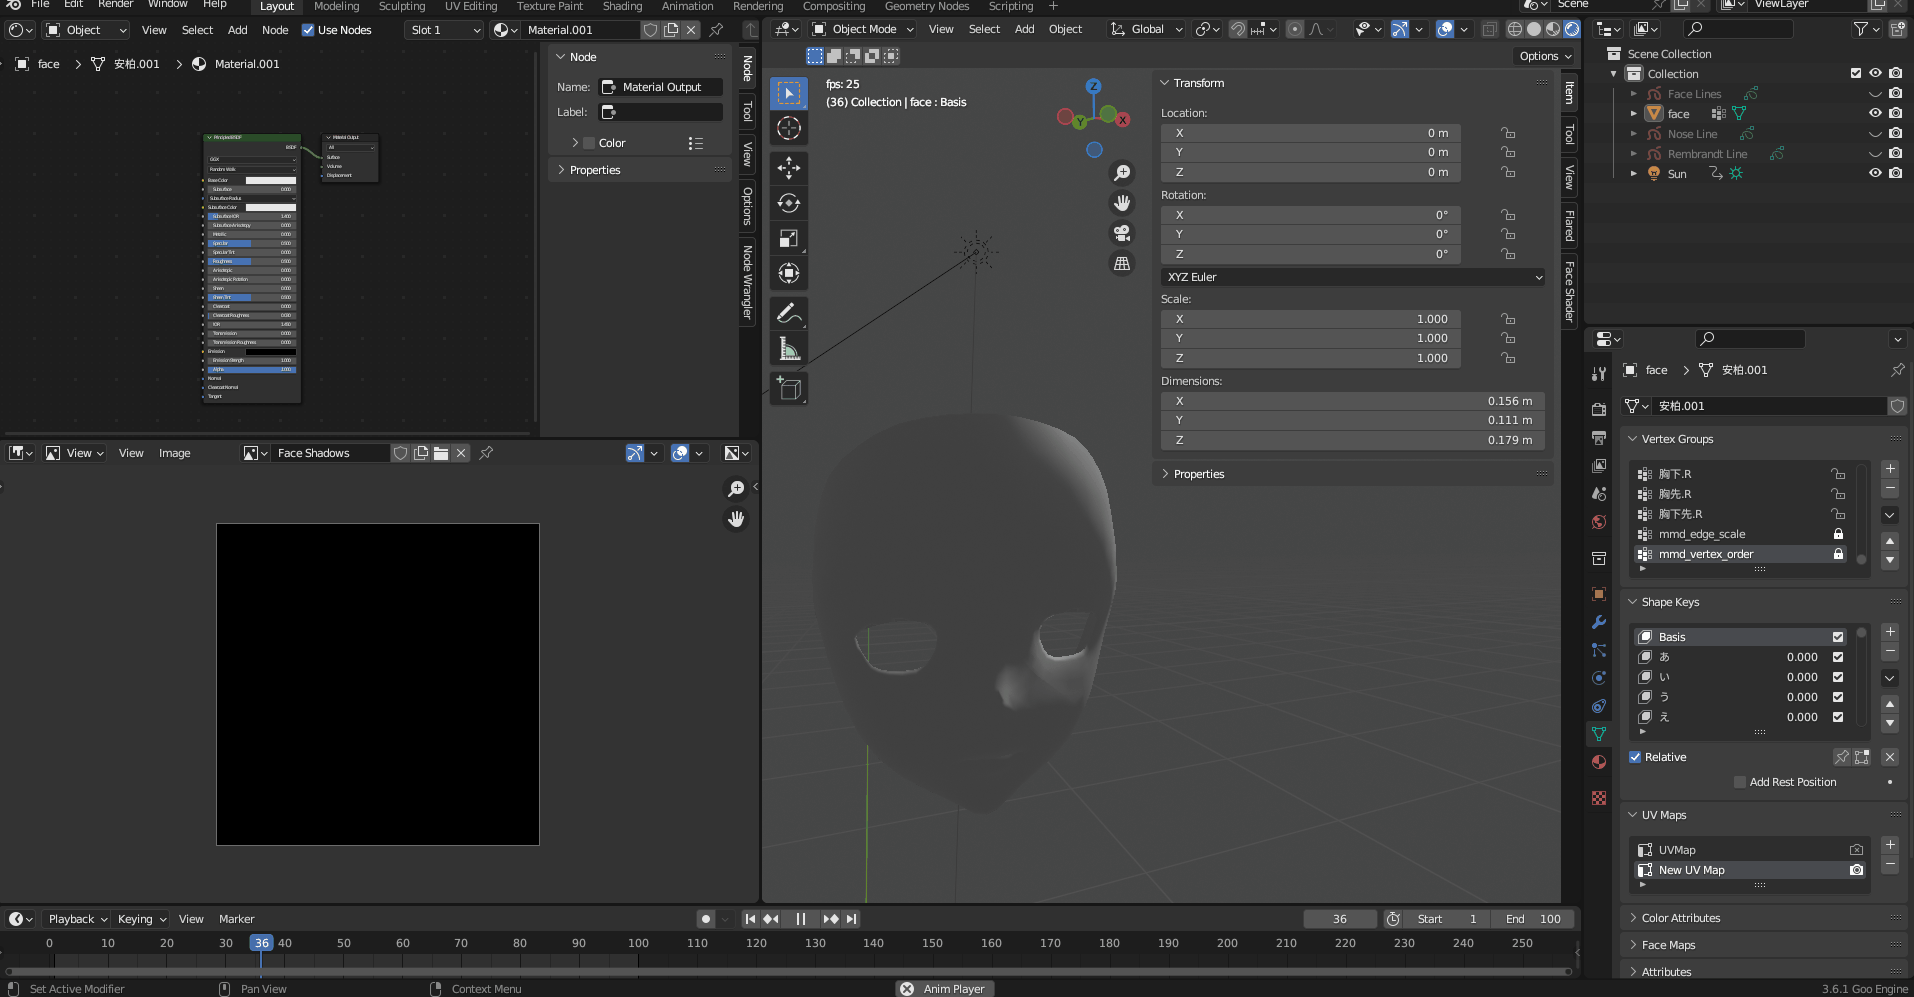Screen dimensions: 1914x997
Task: Hide the Sun object in the outliner
Action: [x=1874, y=173]
